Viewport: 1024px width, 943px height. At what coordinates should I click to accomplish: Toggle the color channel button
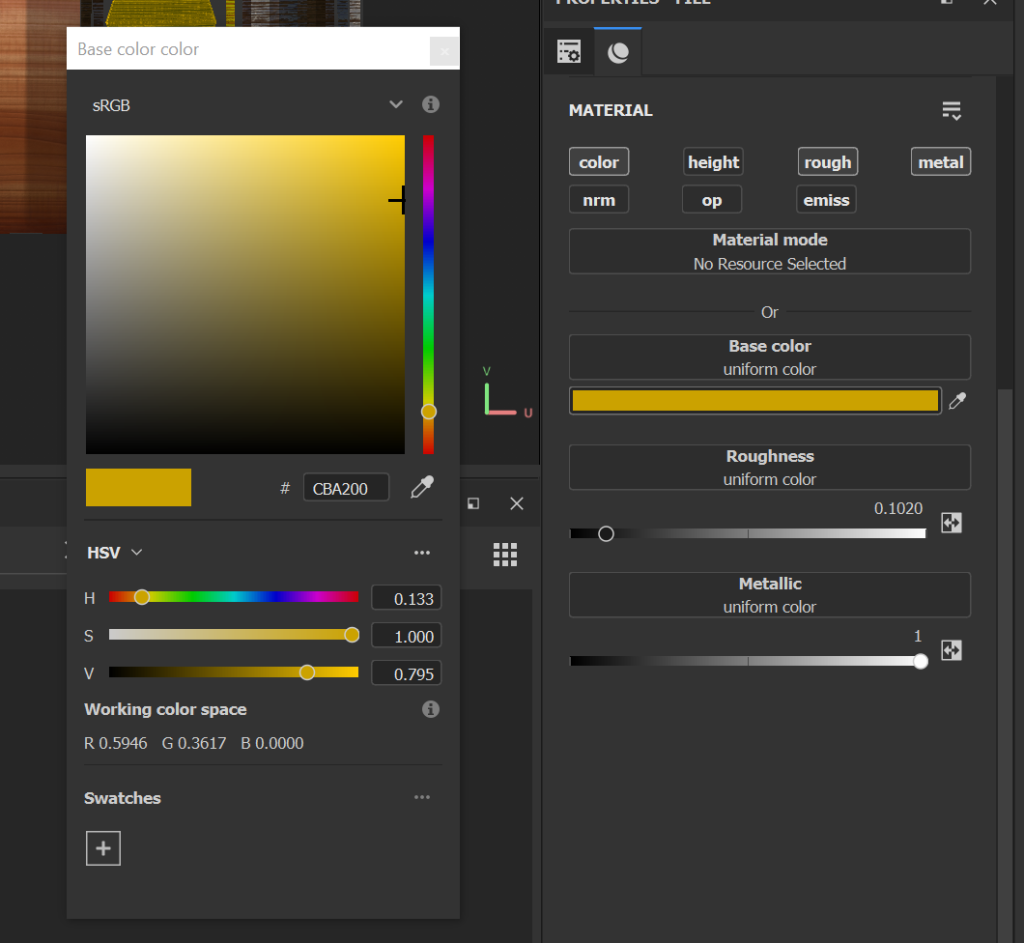[598, 162]
